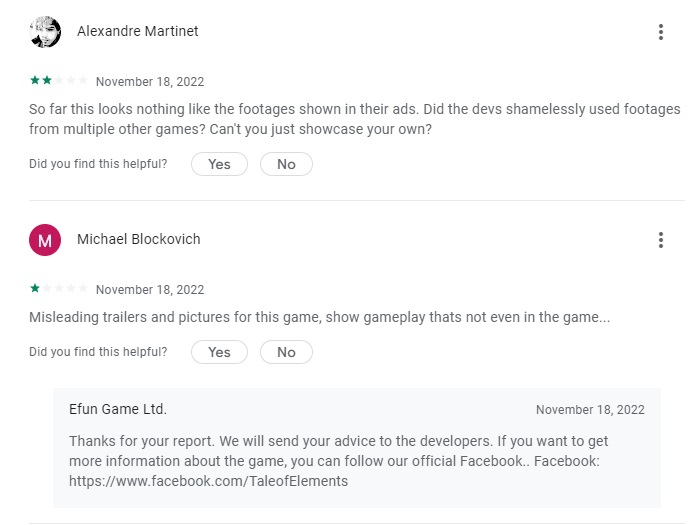Select the Michael Blockovich reviewer name
The image size is (689, 525).
(x=139, y=239)
